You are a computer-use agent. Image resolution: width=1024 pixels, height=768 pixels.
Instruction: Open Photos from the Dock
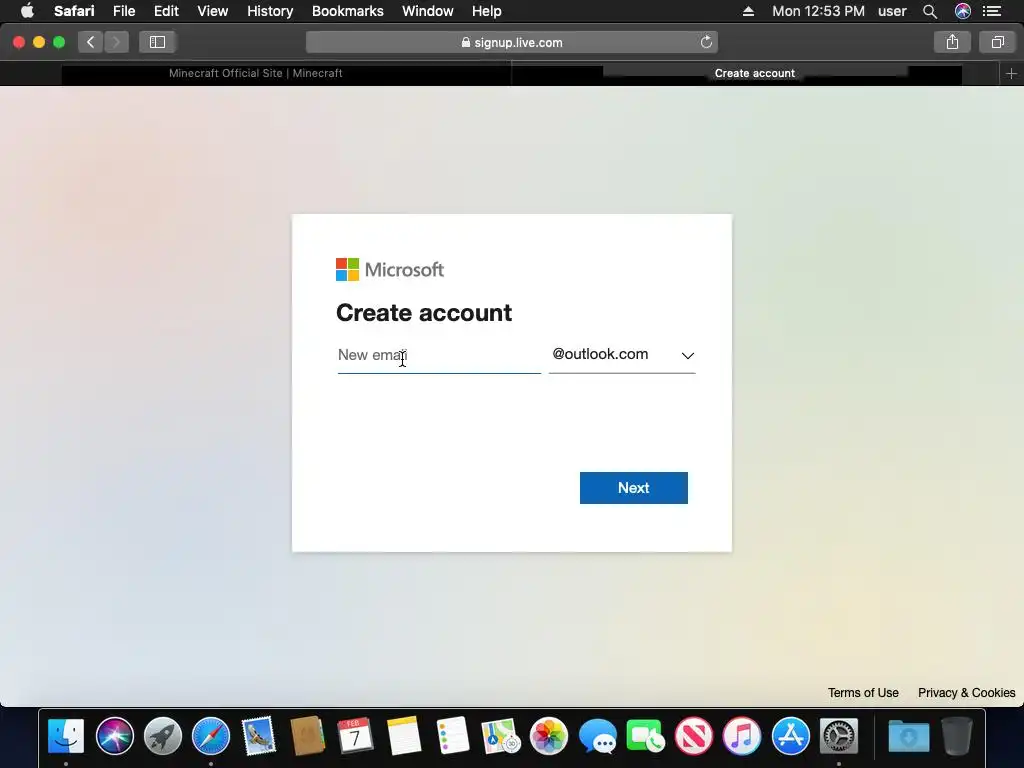[549, 736]
